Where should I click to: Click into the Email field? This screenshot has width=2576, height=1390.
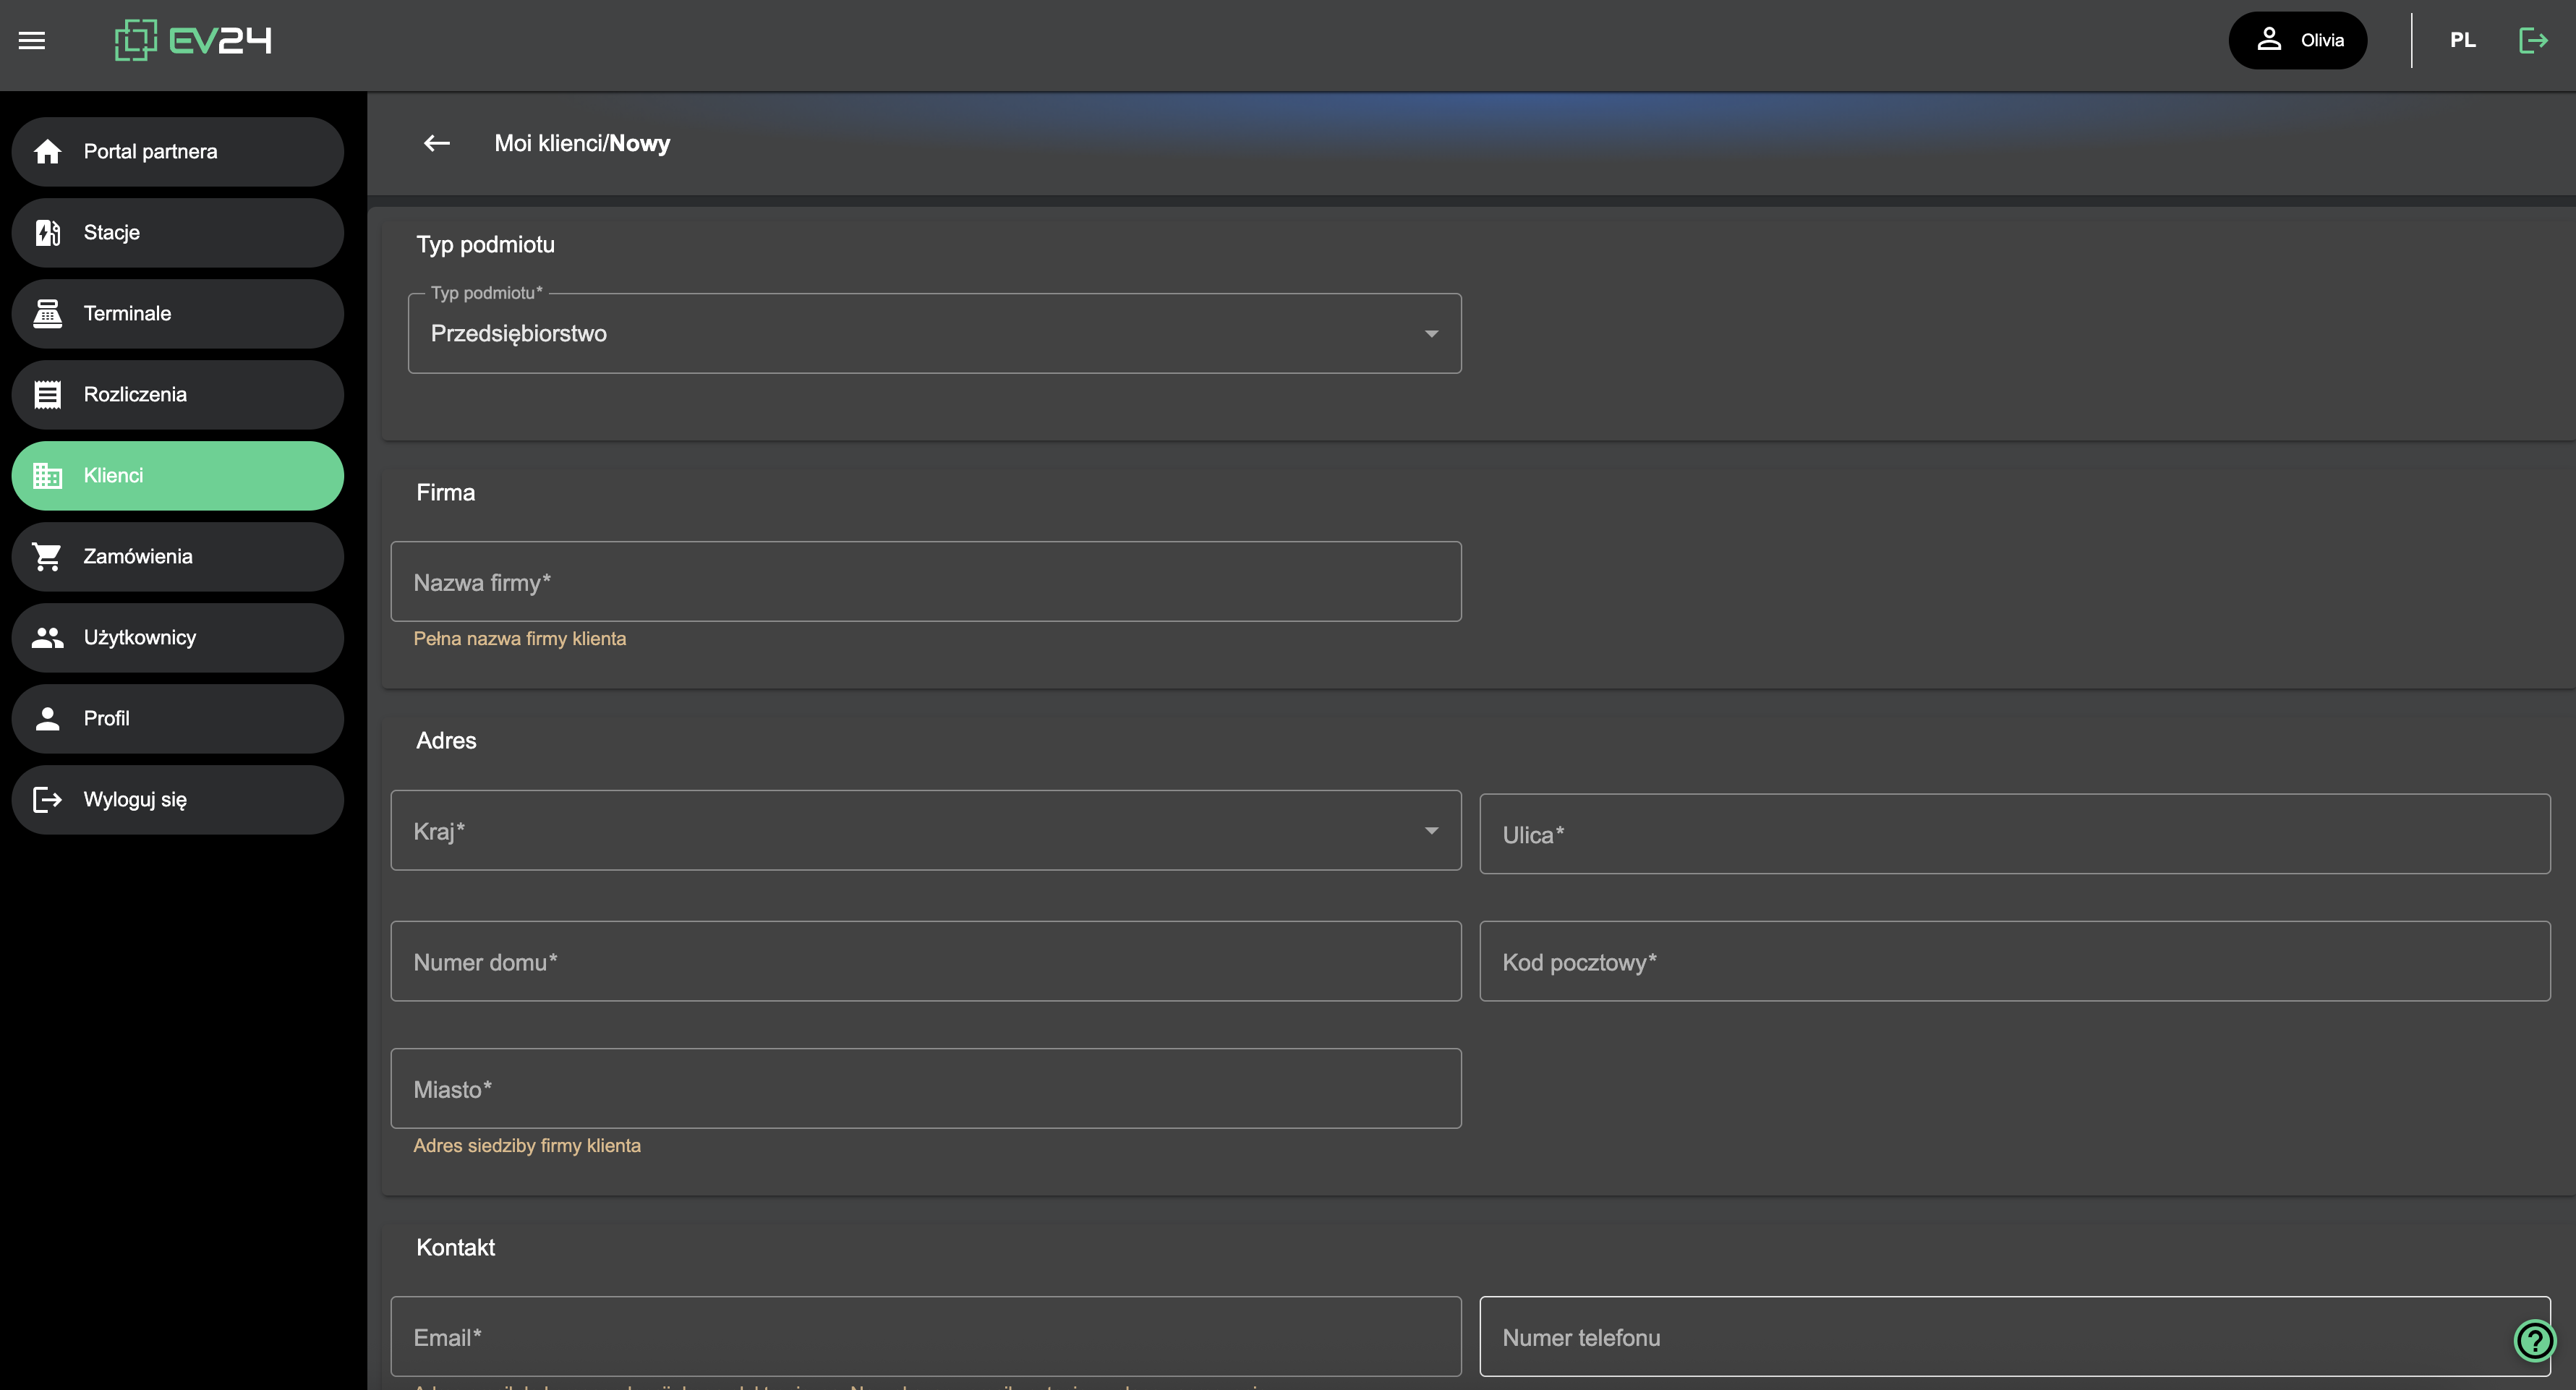coord(925,1337)
